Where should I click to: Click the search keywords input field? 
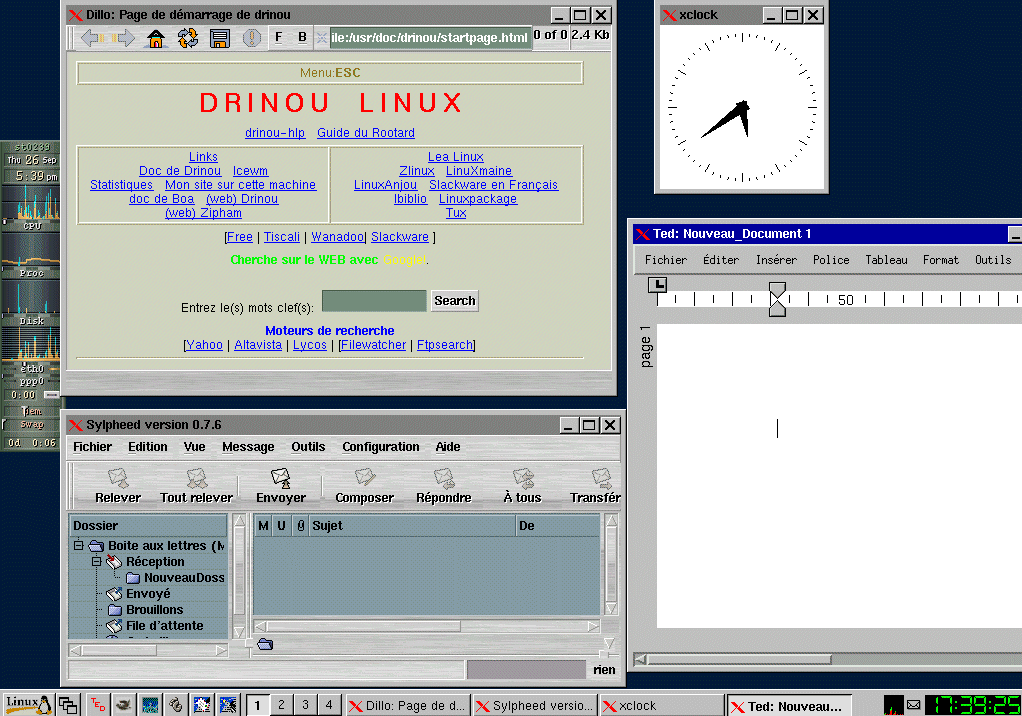(374, 301)
